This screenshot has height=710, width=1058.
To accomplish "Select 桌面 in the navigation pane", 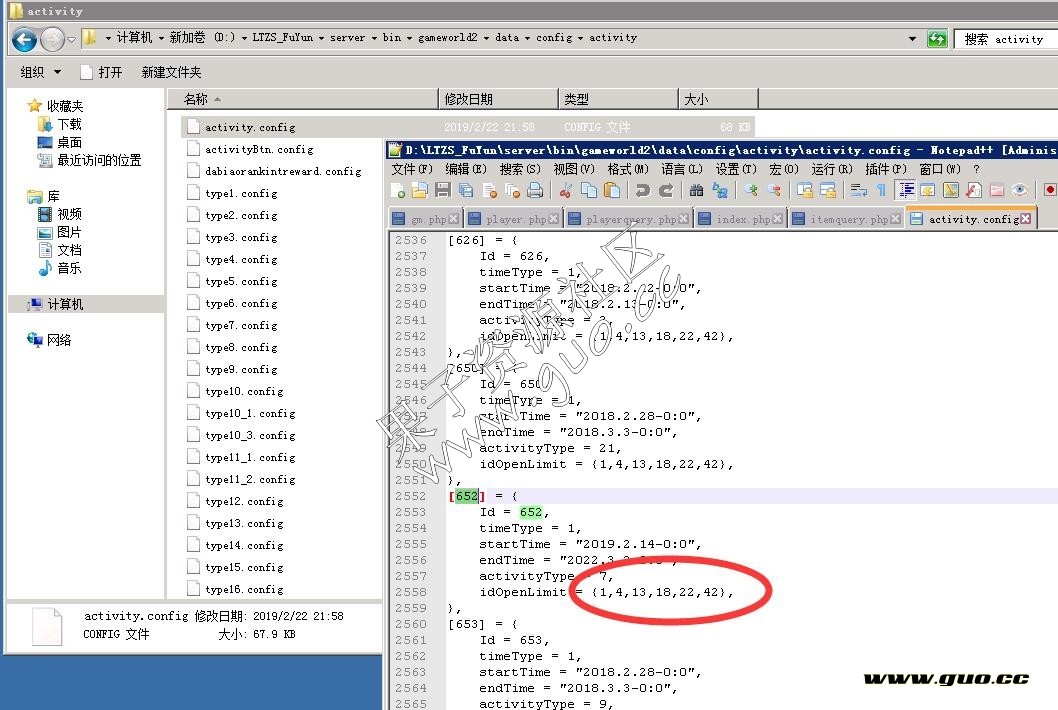I will pos(60,142).
